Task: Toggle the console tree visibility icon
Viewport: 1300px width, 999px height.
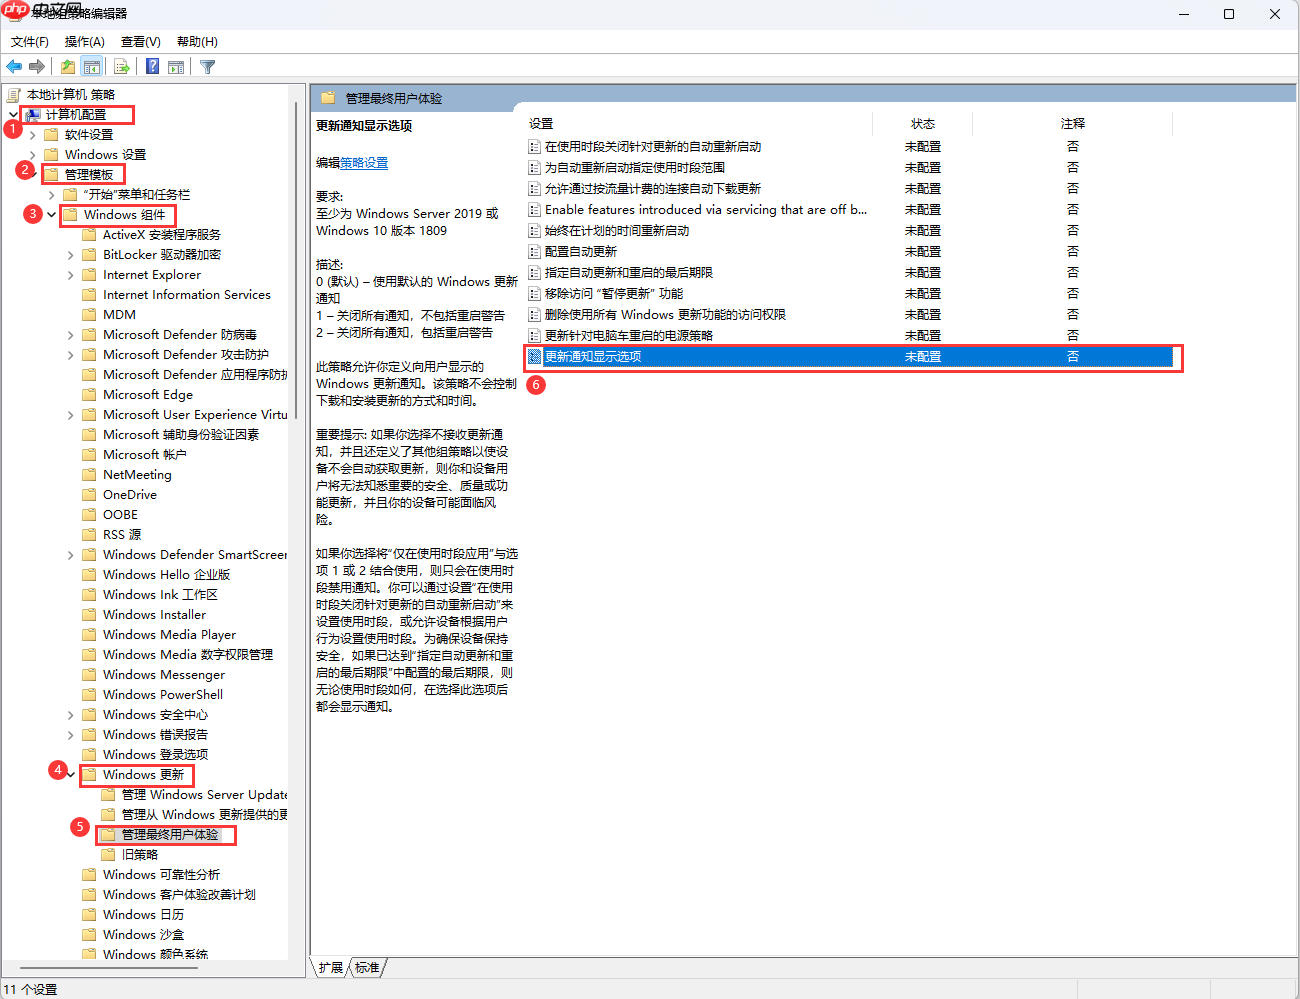Action: (x=91, y=66)
